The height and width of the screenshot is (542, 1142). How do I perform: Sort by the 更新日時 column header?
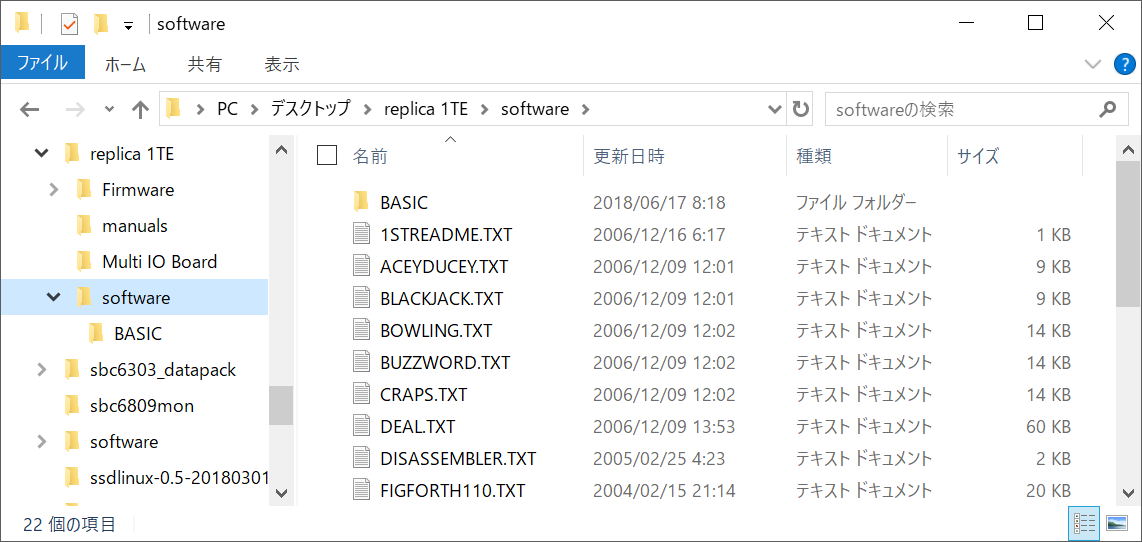pyautogui.click(x=629, y=155)
